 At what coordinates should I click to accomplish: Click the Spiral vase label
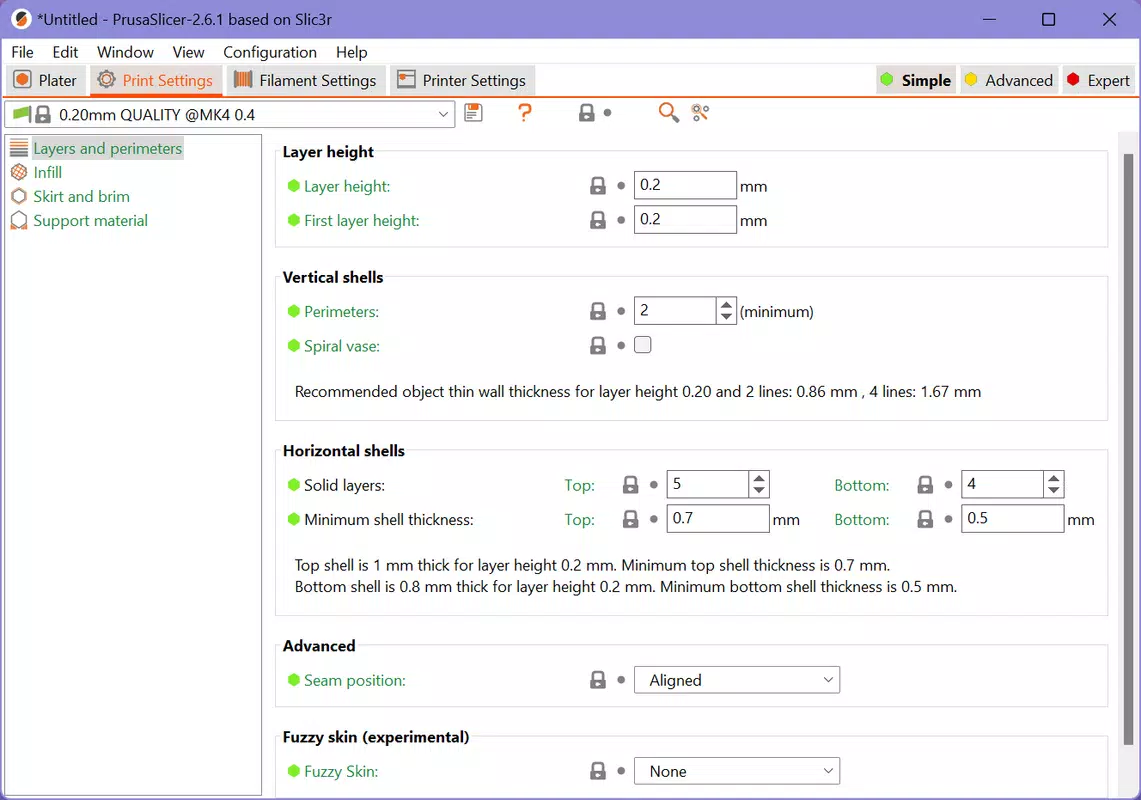click(342, 346)
